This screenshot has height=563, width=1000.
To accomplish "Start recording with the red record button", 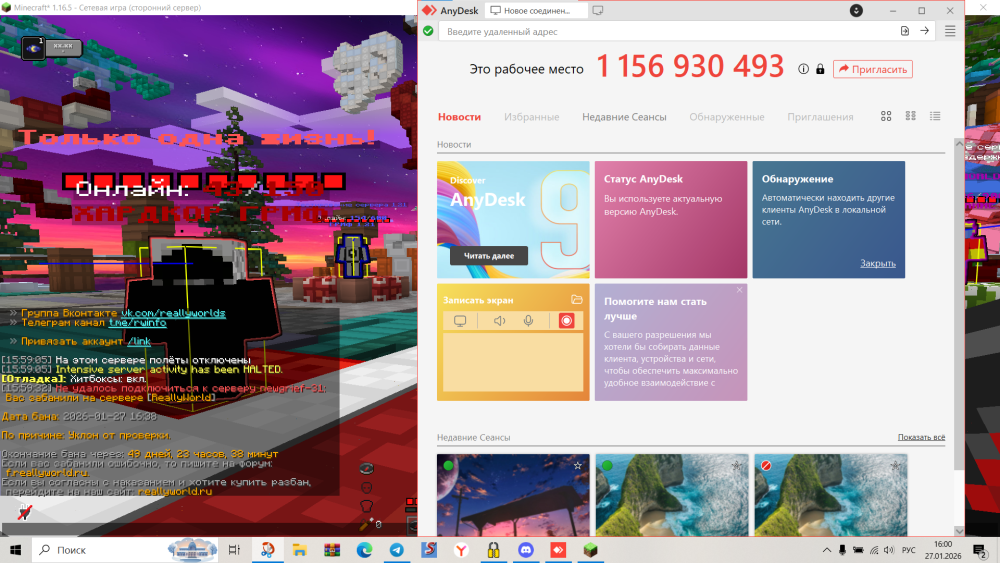I will click(x=566, y=321).
